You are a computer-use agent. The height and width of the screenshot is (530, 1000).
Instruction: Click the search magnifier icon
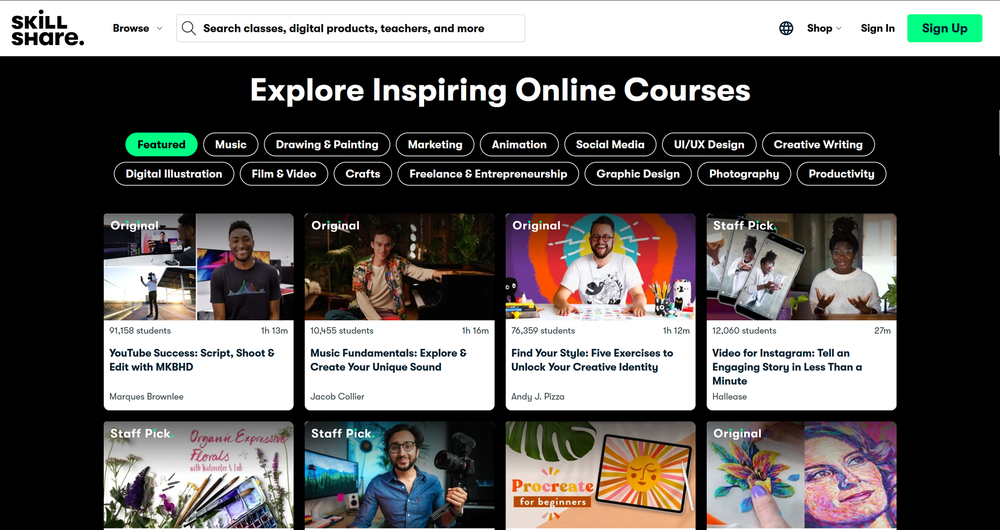coord(188,28)
